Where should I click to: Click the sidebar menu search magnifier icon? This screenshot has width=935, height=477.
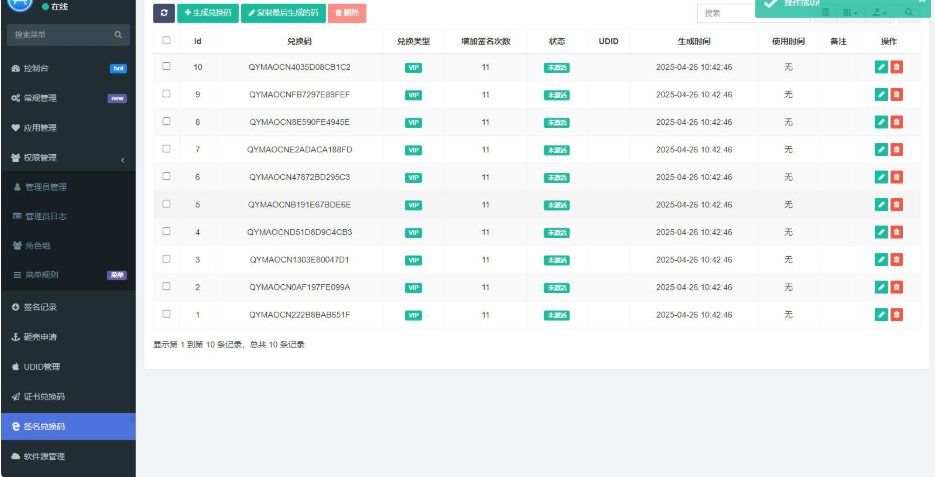[x=118, y=35]
